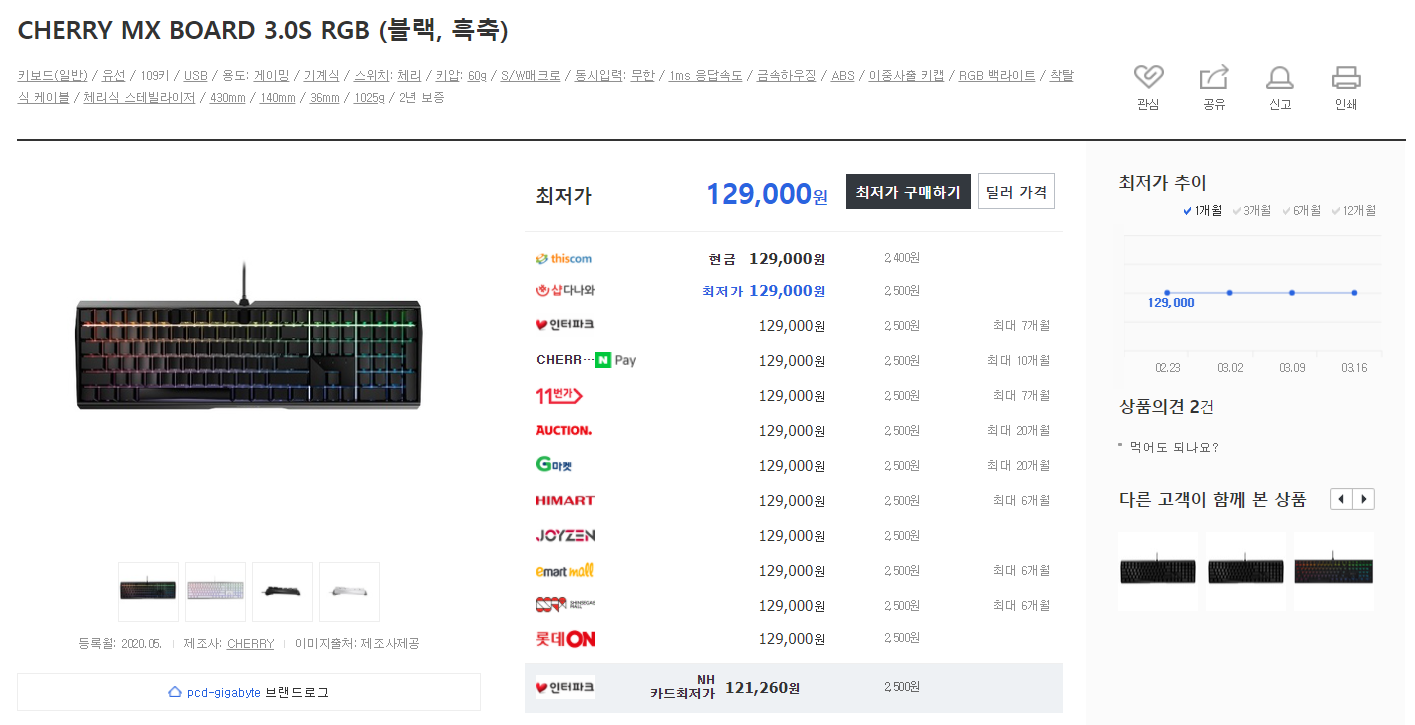Screen dimensions: 1415x725
Task: Click the RGB 백라이트 spec link
Action: 997,75
